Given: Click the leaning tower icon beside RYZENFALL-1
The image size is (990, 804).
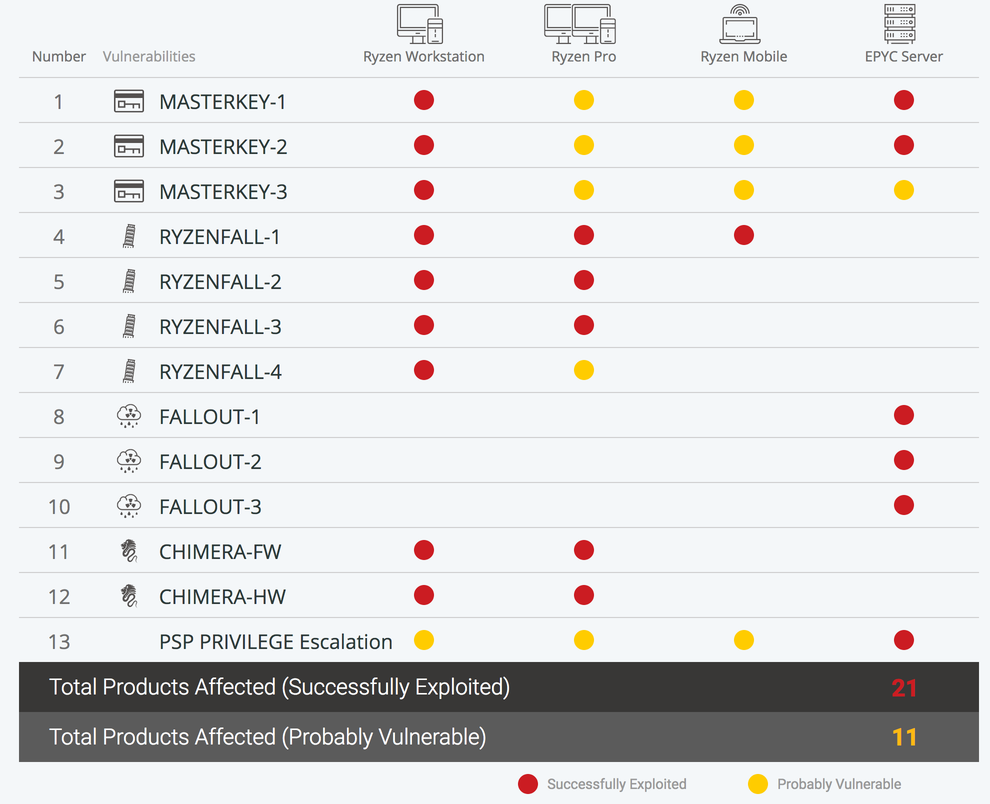Looking at the screenshot, I should pos(129,236).
